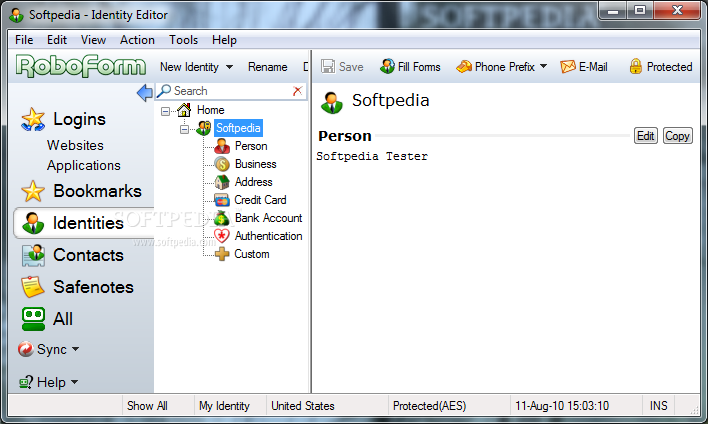
Task: Click the Bank Account money bag icon
Action: tap(222, 218)
